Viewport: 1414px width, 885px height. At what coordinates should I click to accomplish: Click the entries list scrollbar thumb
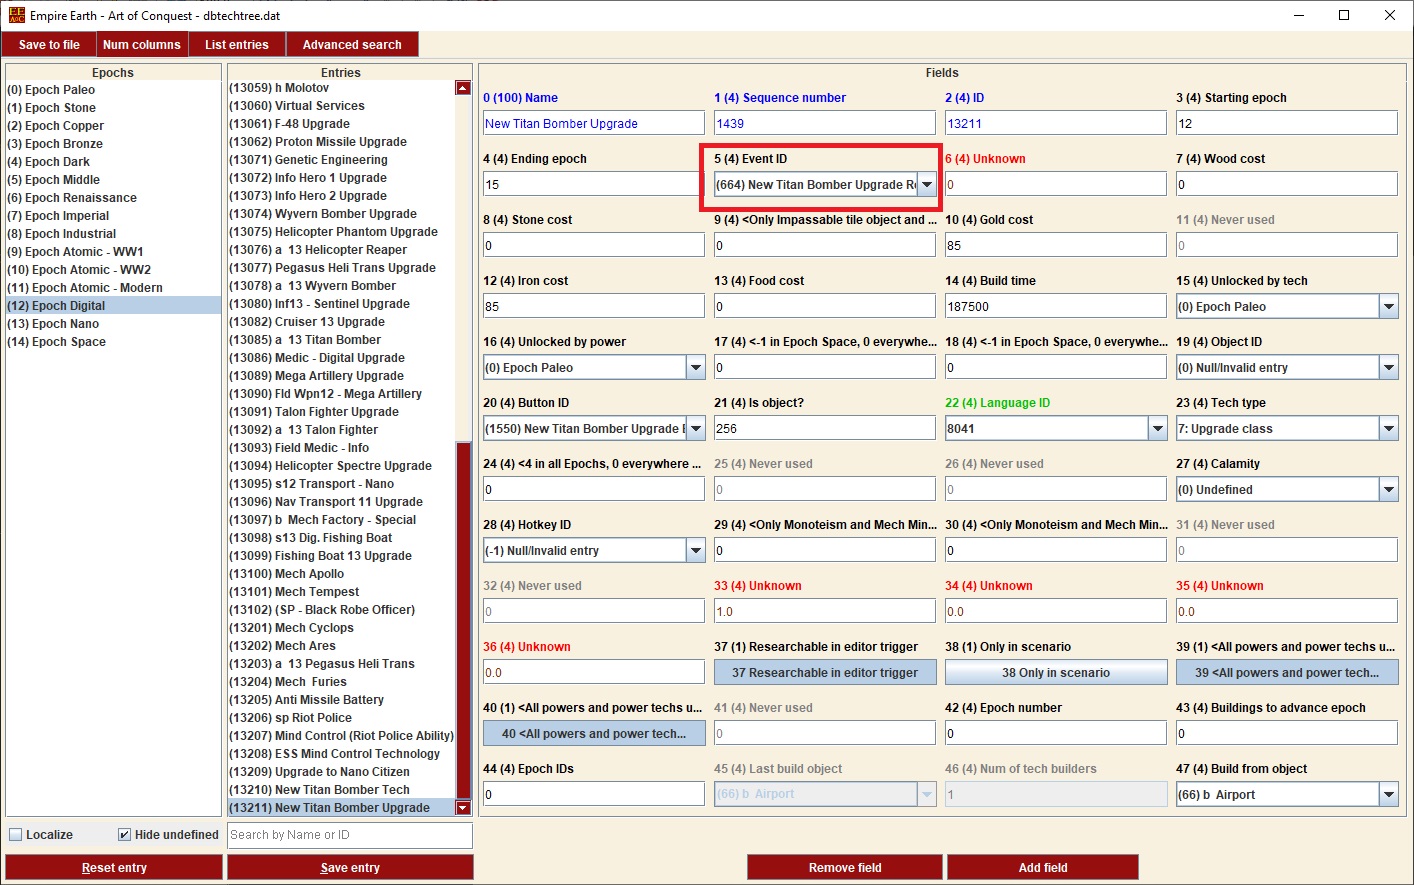(x=463, y=620)
